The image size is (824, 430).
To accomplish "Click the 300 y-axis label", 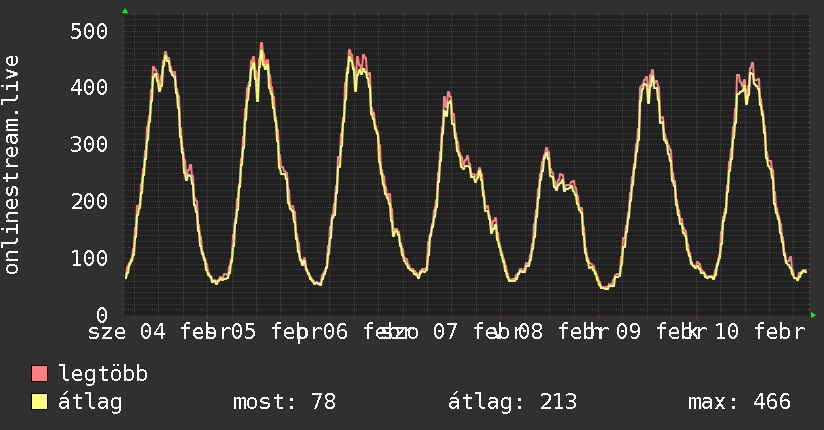I will (89, 144).
